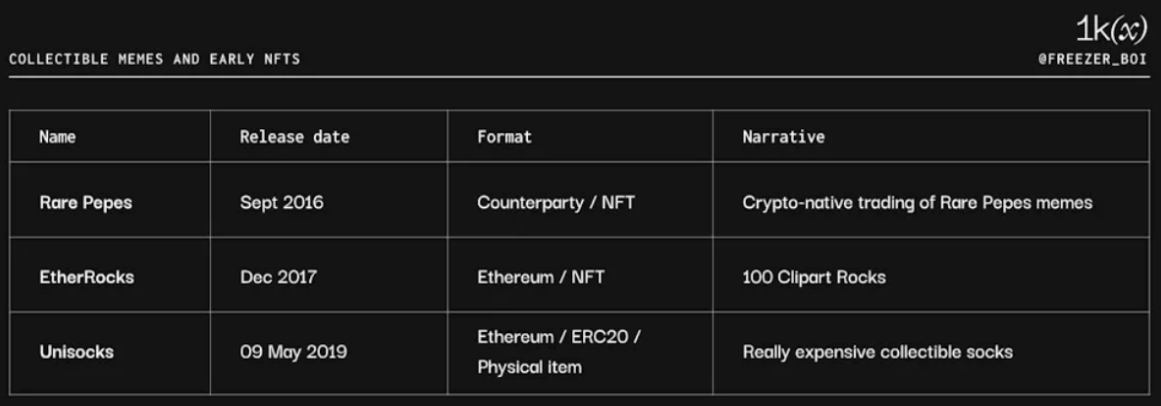The height and width of the screenshot is (406, 1161).
Task: Open the @FREEZER_BOI handle
Action: [x=1093, y=59]
